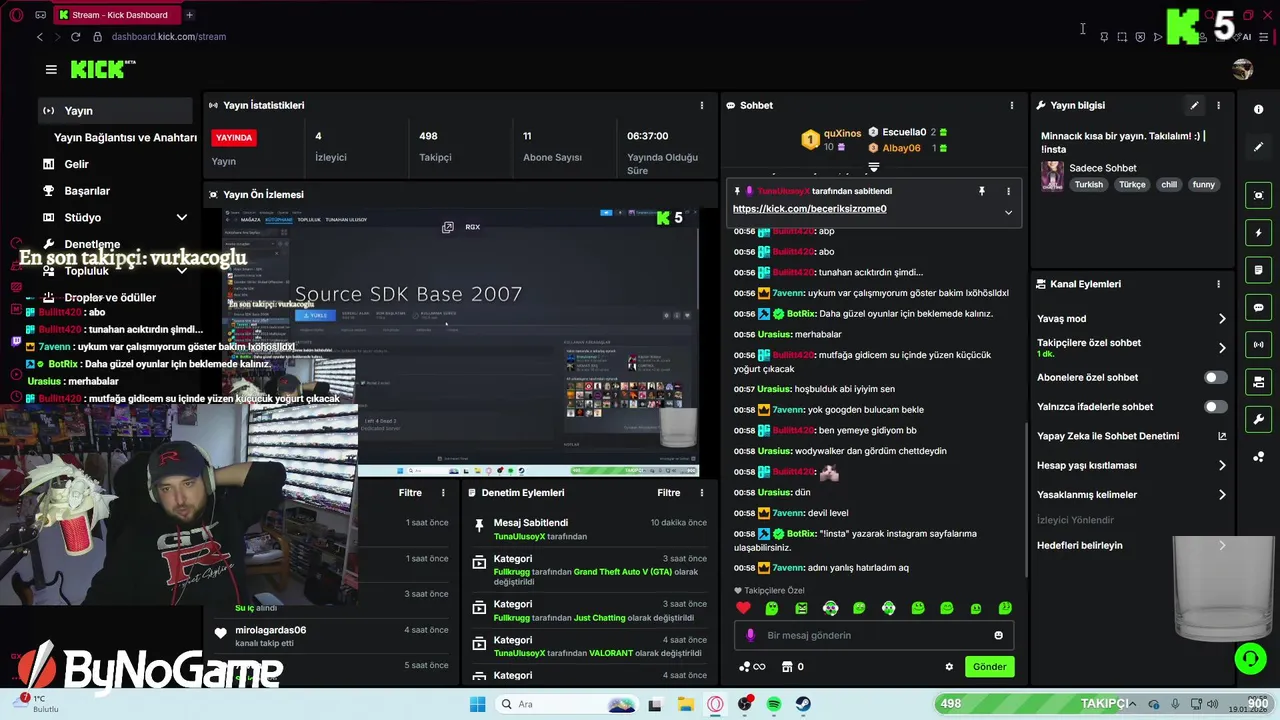The width and height of the screenshot is (1280, 720).
Task: Open the emoji picker in the message box
Action: [998, 635]
